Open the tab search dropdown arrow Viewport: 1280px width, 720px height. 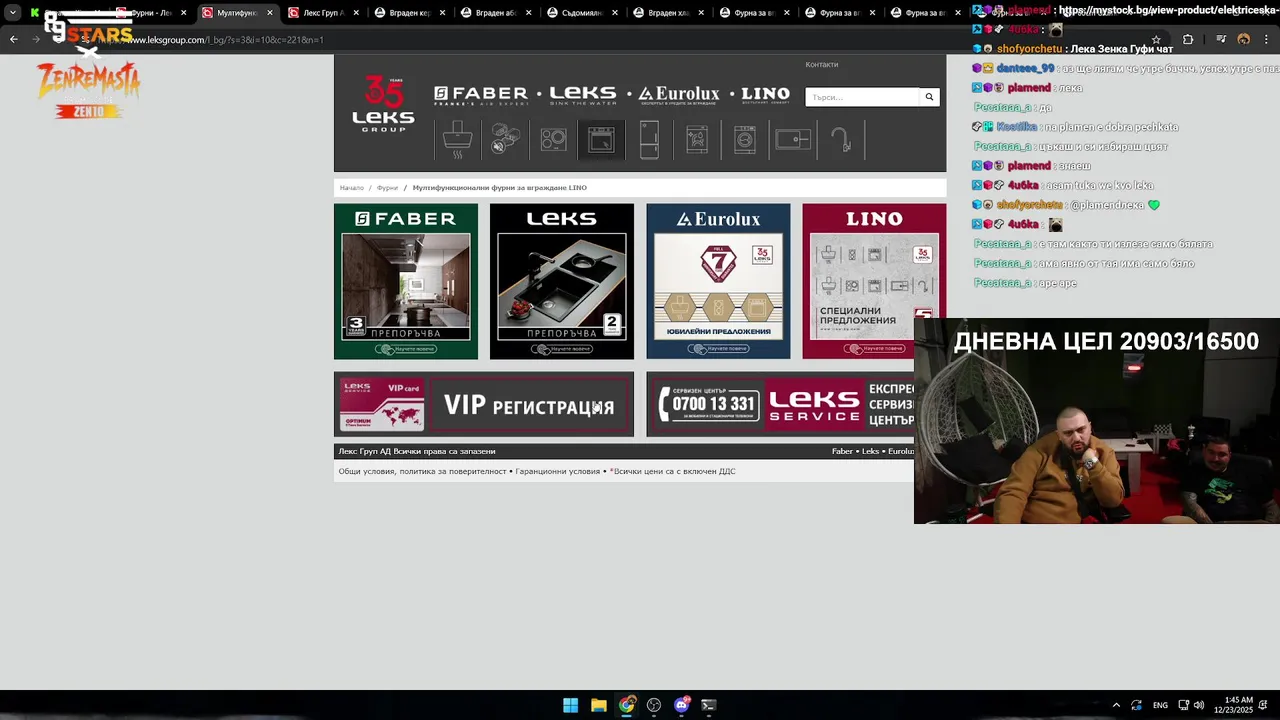click(x=13, y=13)
